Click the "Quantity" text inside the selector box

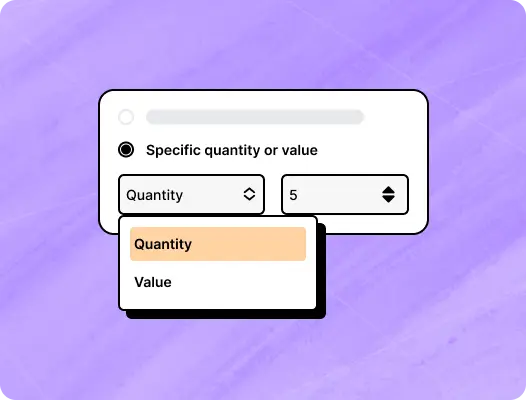click(x=155, y=195)
